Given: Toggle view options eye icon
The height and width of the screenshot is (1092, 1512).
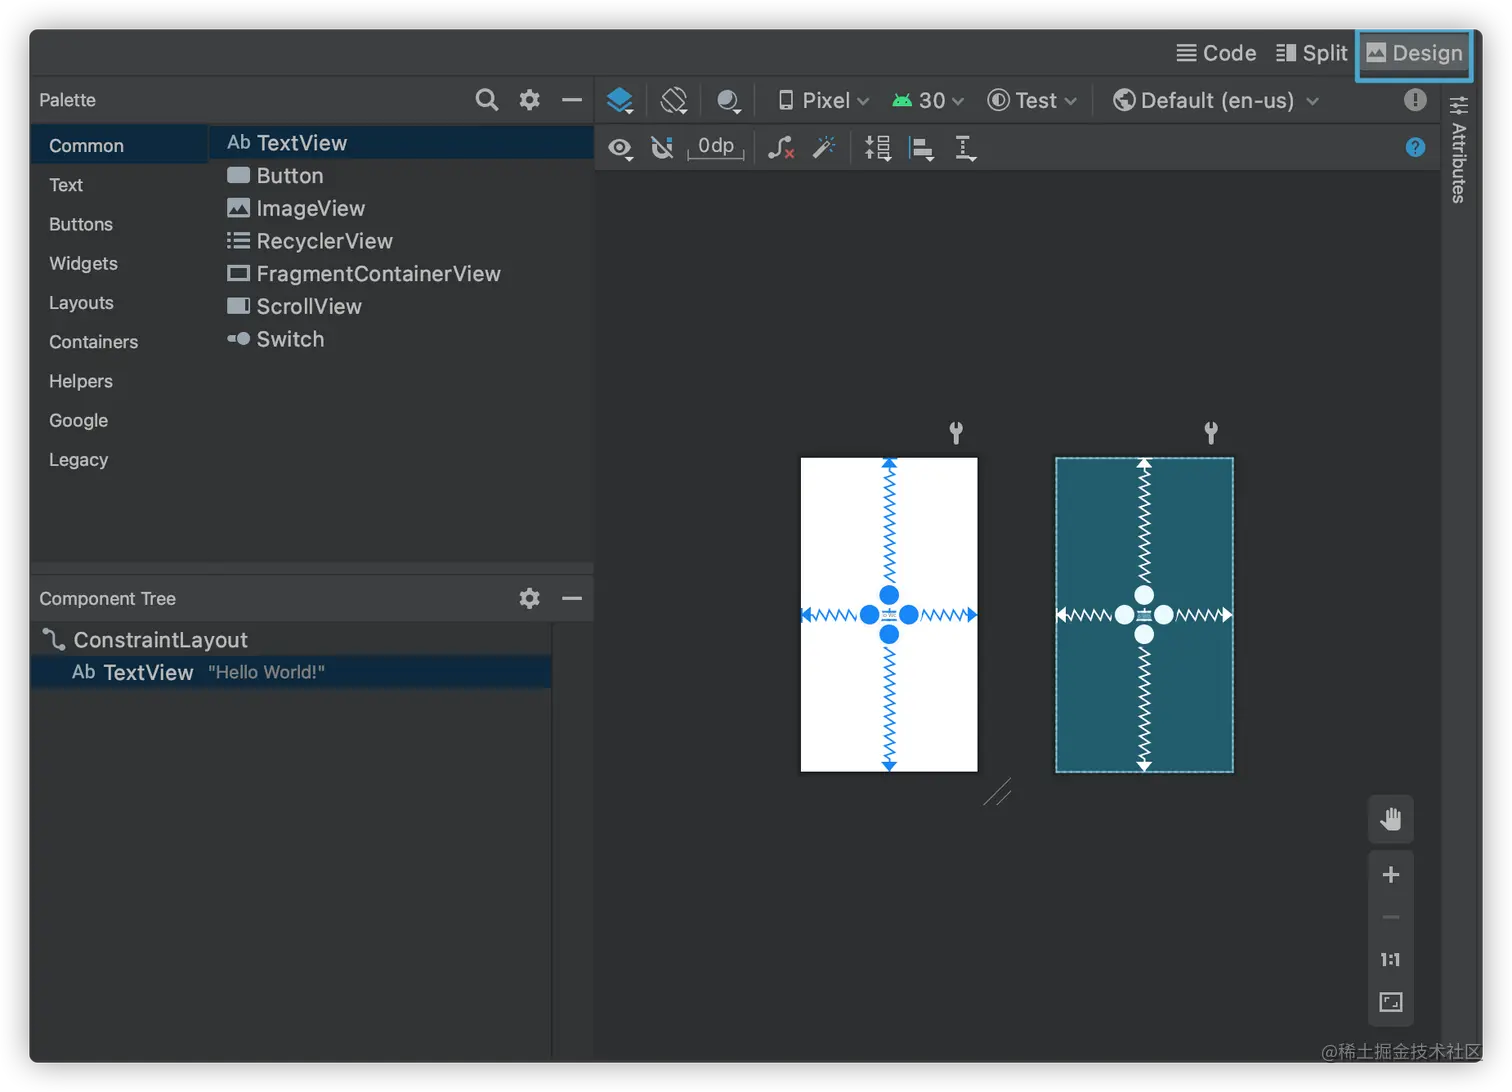Looking at the screenshot, I should click(x=620, y=149).
